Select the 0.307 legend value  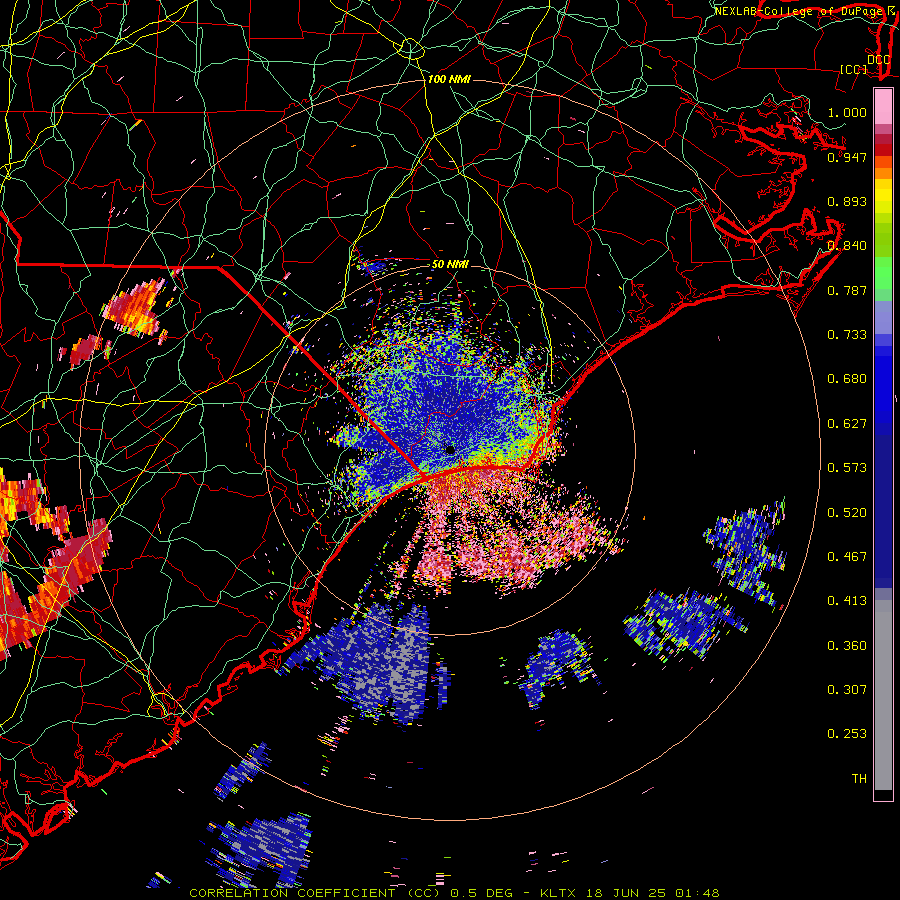(x=847, y=689)
